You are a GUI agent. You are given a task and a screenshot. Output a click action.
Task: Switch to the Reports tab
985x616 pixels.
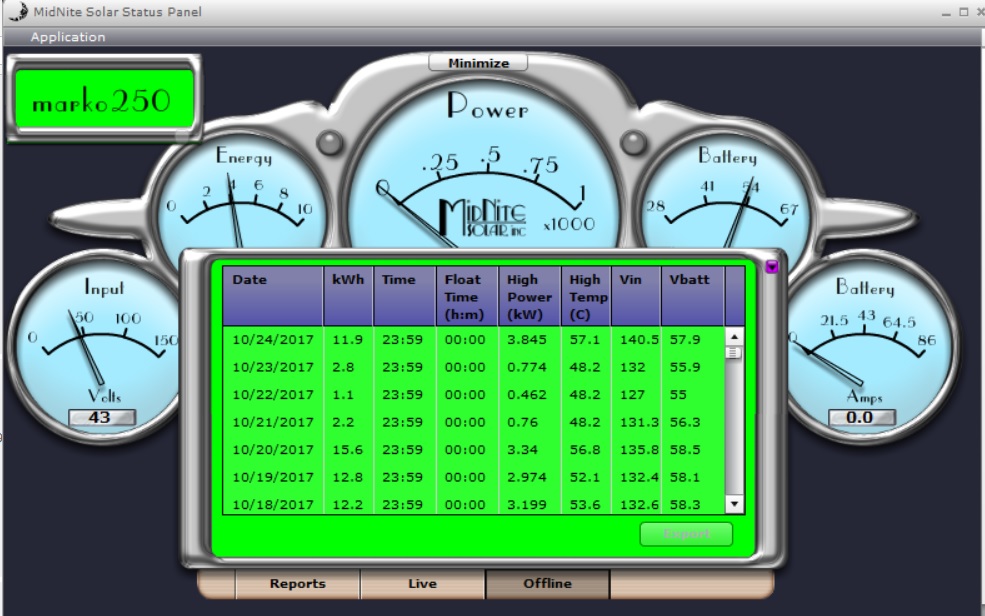pyautogui.click(x=298, y=584)
